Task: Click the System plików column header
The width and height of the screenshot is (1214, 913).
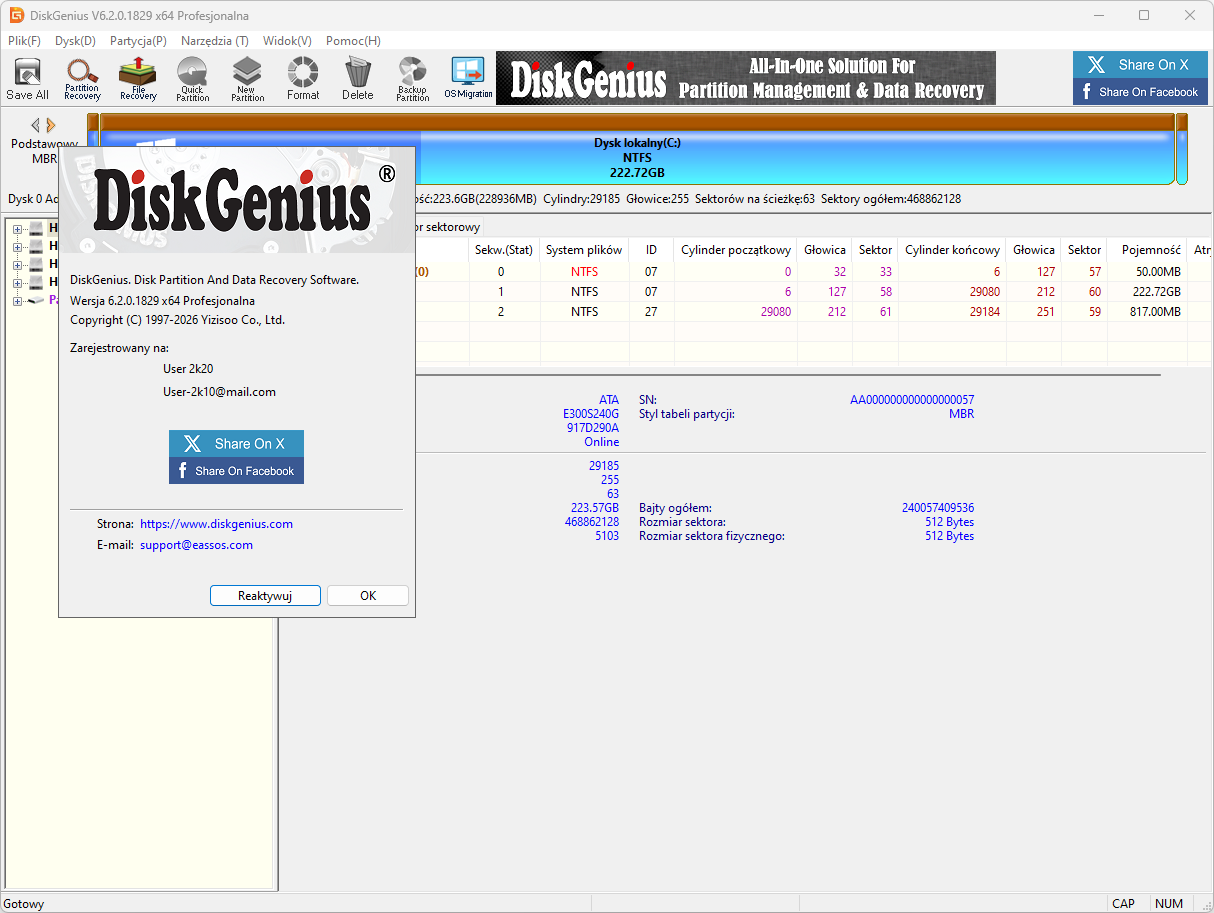Action: click(584, 250)
